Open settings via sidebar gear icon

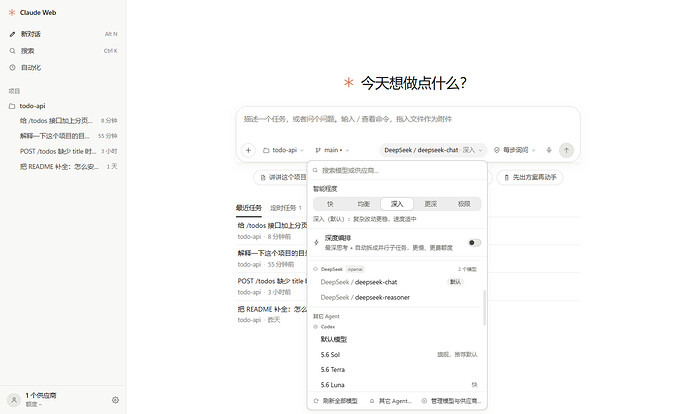coord(115,400)
